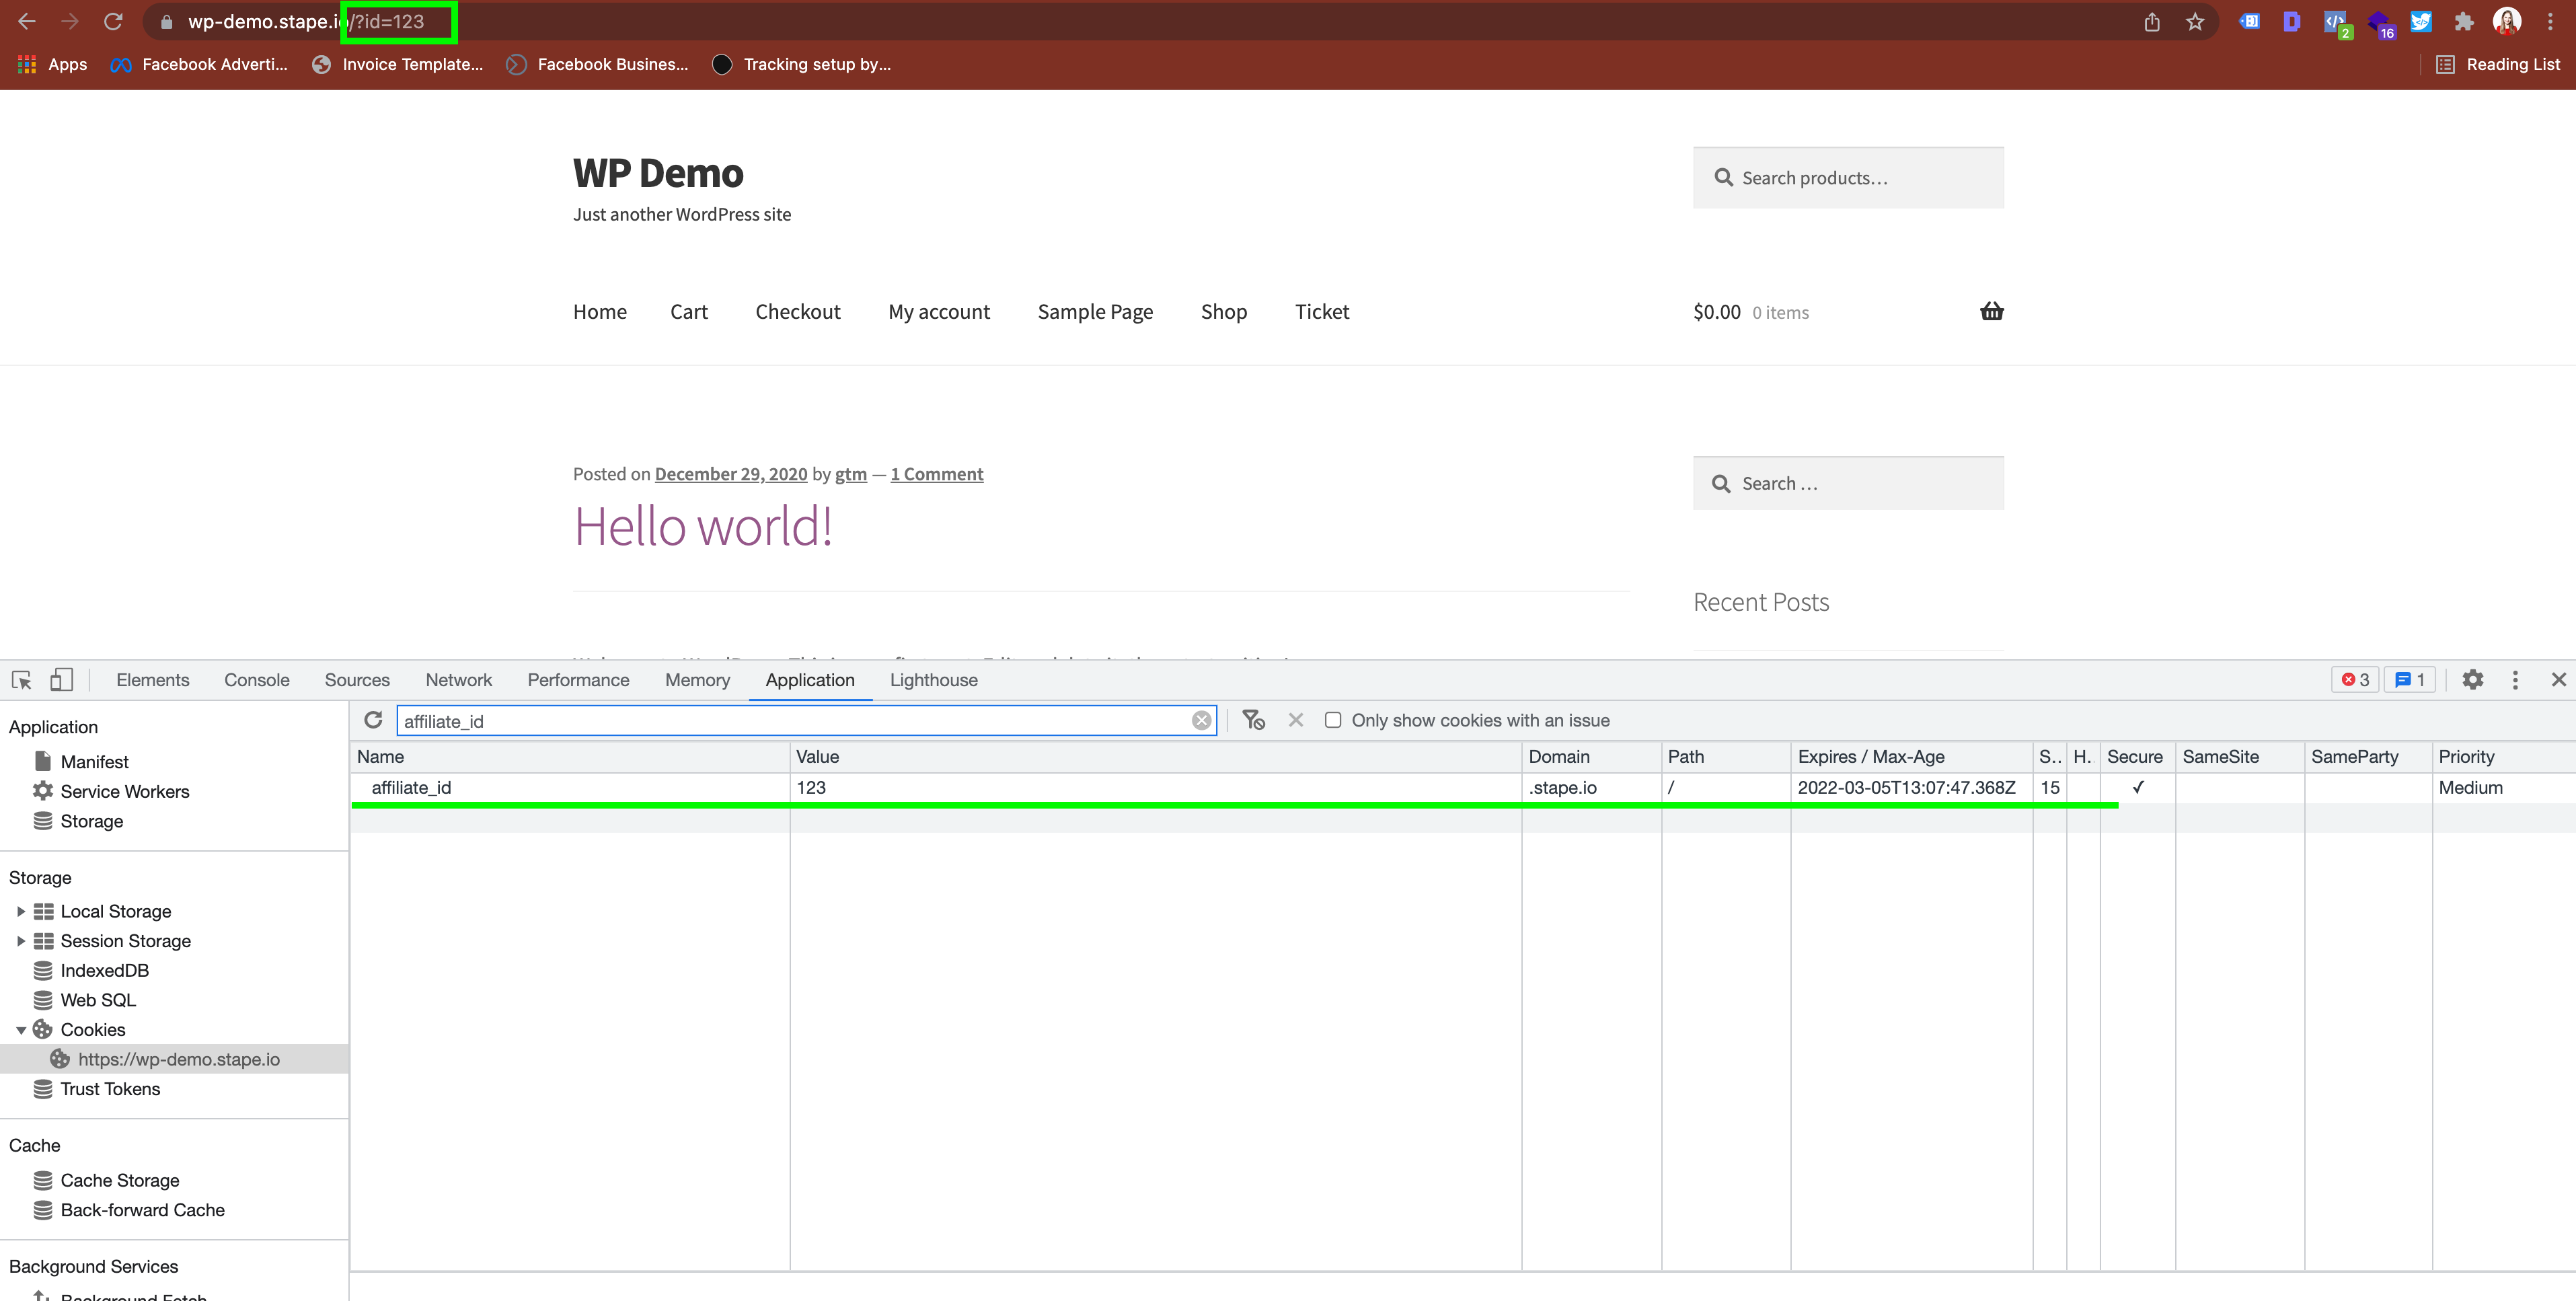Open the Console tab in DevTools
This screenshot has width=2576, height=1301.
(257, 680)
